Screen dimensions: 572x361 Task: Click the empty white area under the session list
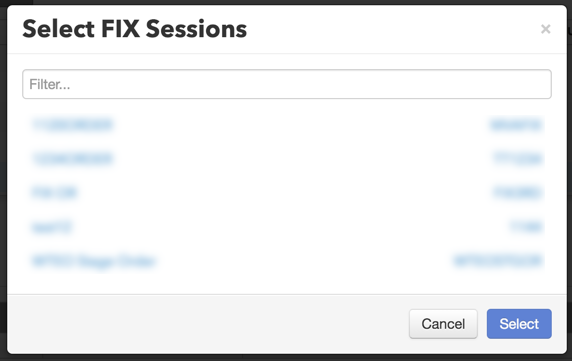pyautogui.click(x=287, y=283)
